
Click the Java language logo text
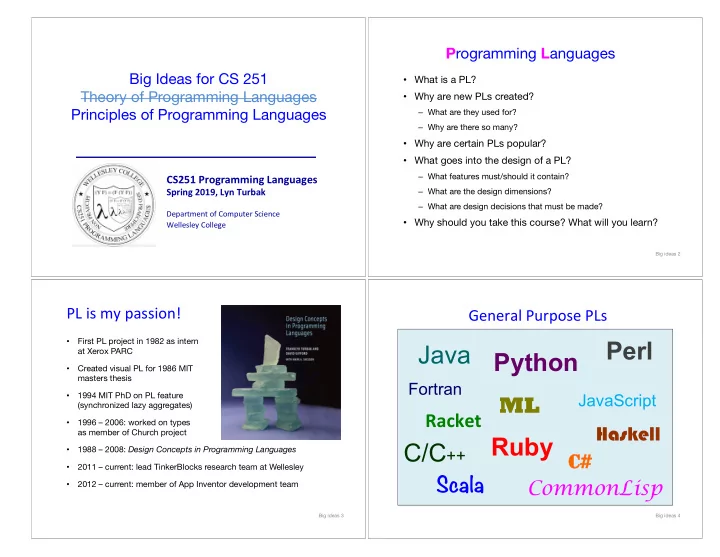click(x=444, y=355)
